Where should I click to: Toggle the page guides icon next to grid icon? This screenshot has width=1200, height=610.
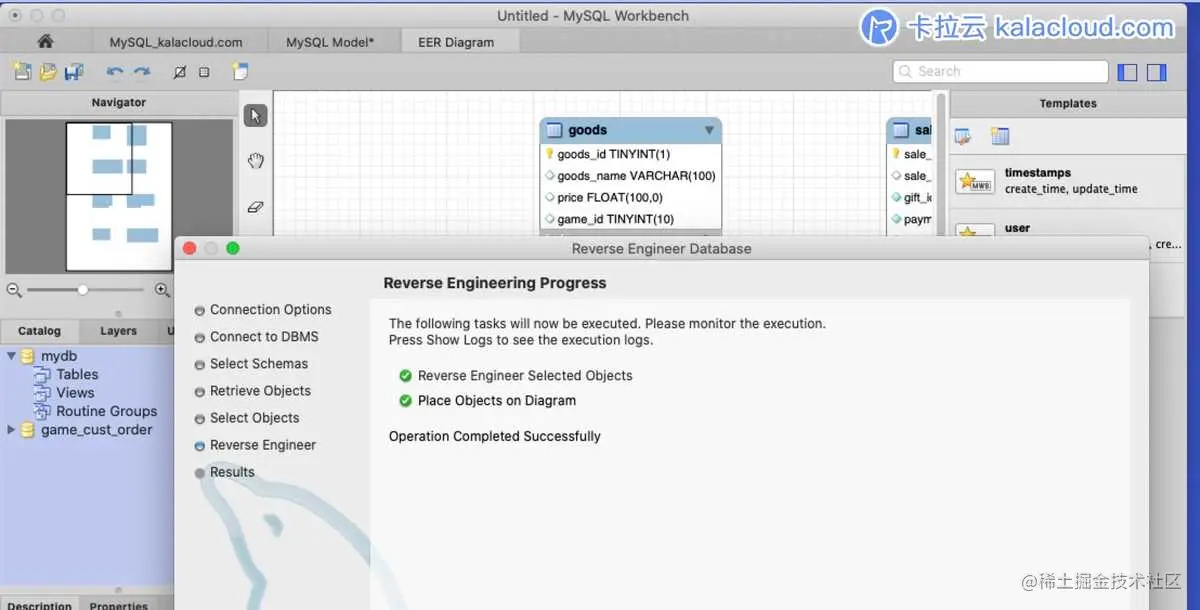pos(204,72)
